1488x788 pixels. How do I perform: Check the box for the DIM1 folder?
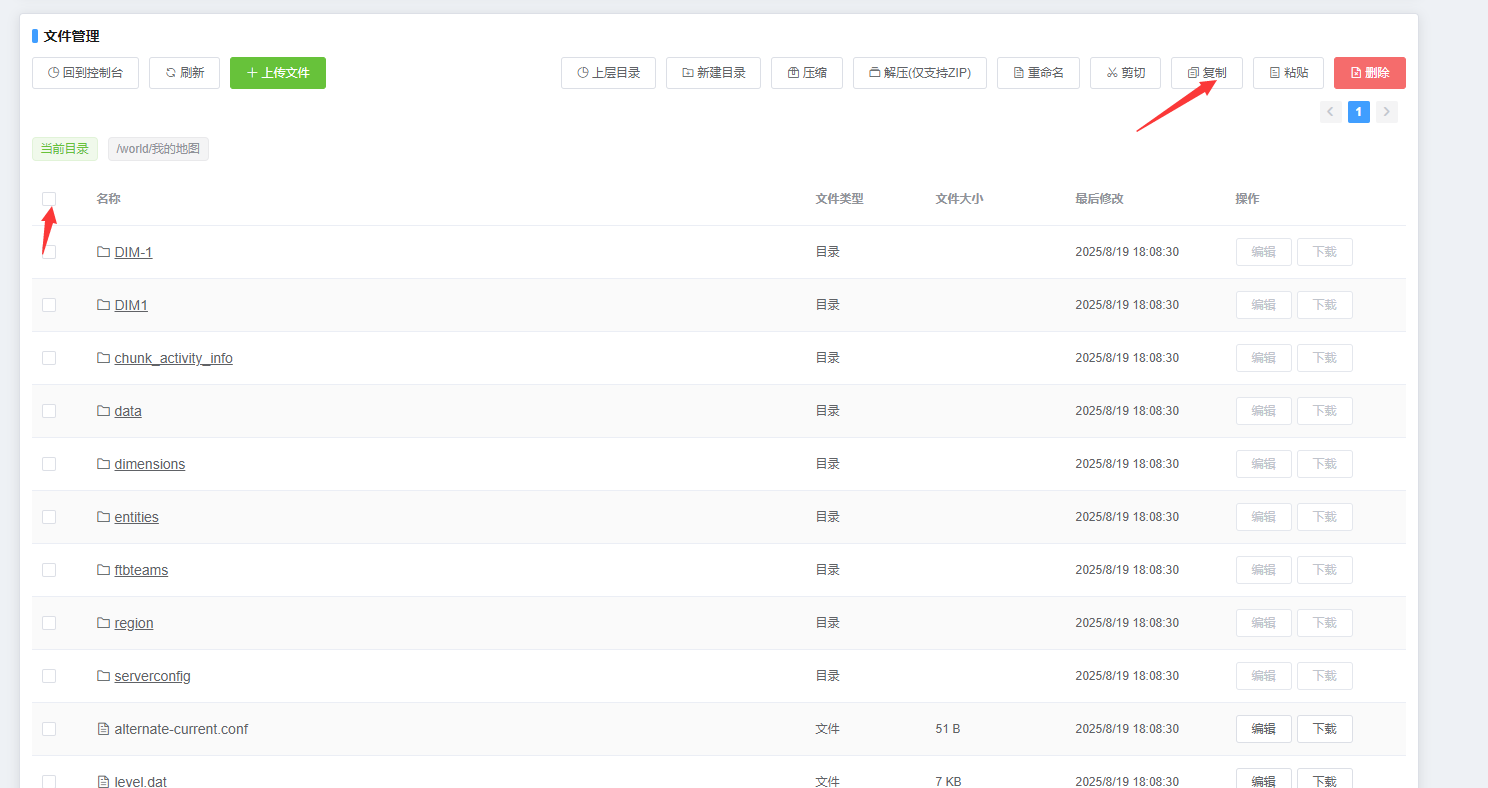point(49,305)
